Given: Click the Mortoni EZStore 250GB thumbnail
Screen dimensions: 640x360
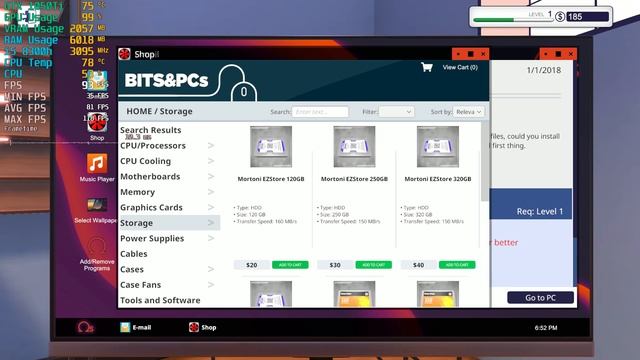Looking at the screenshot, I should 354,147.
